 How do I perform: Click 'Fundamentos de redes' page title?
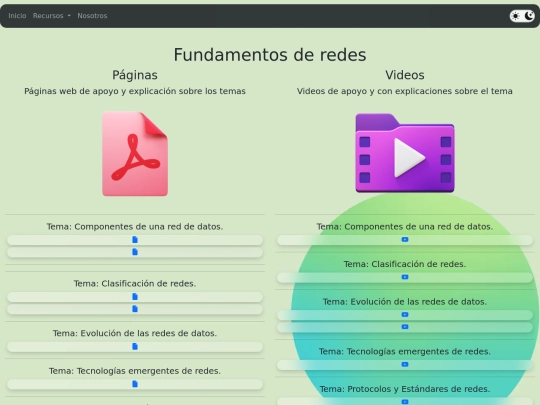[270, 55]
